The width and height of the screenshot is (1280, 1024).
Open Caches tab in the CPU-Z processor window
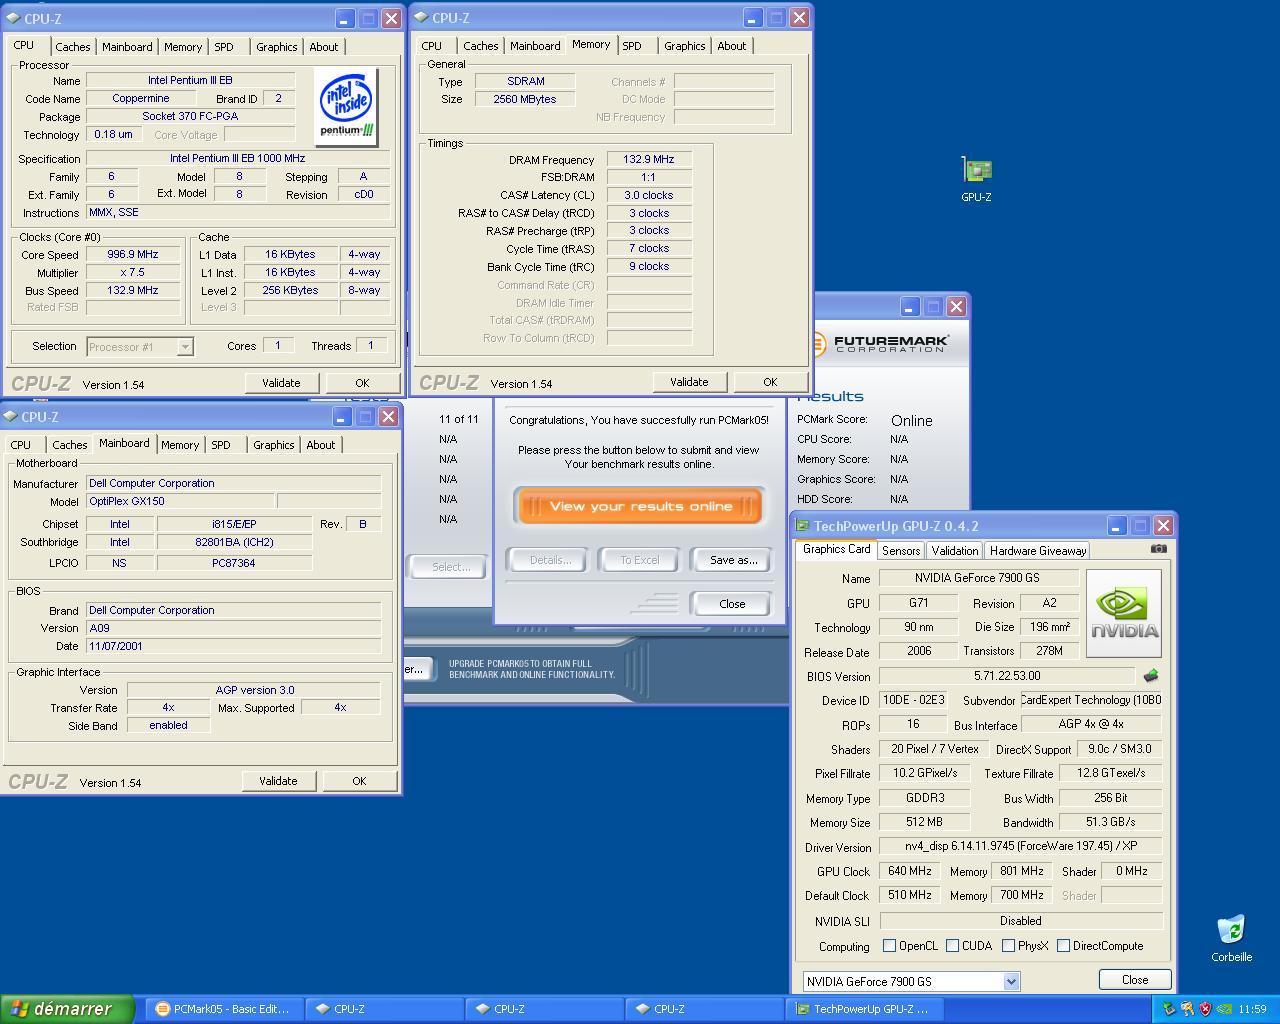(x=72, y=47)
